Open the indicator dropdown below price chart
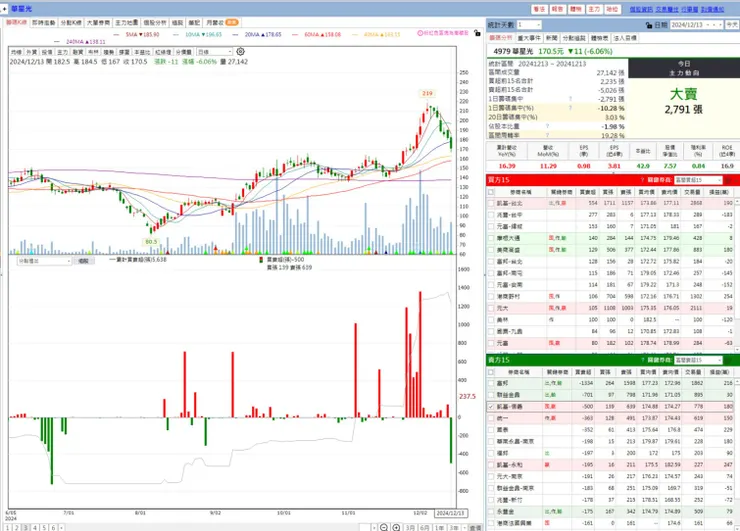This screenshot has height=531, width=740. coord(44,261)
